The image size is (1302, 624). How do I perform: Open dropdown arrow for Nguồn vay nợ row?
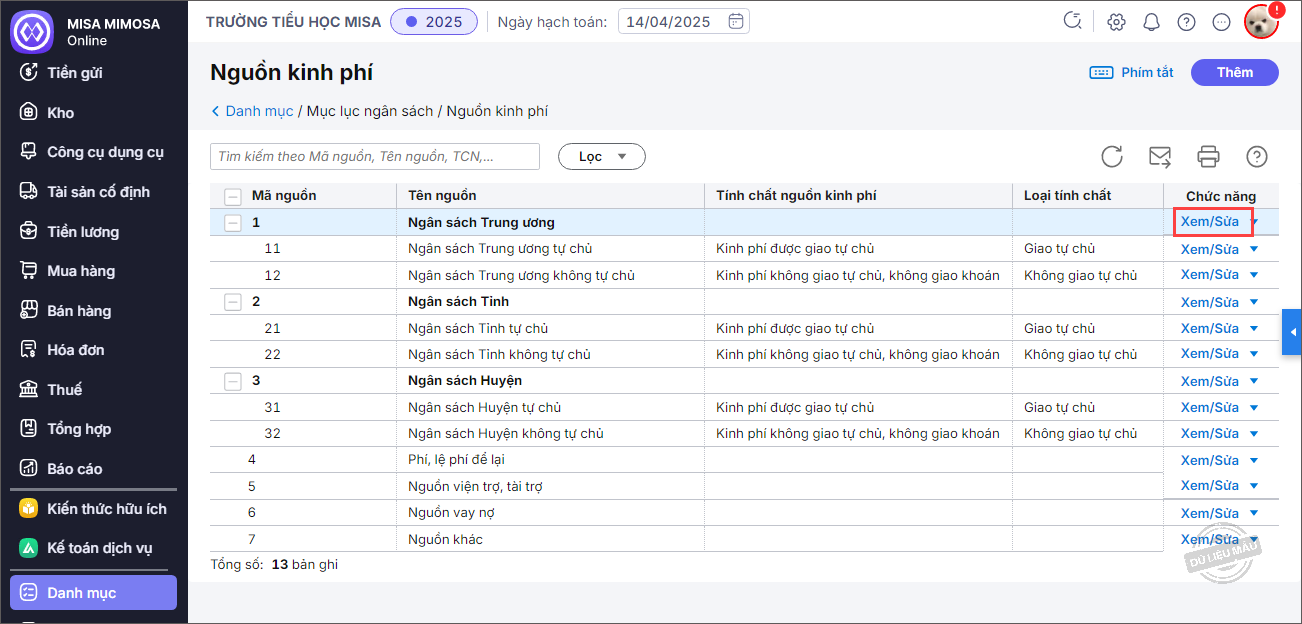[1254, 513]
